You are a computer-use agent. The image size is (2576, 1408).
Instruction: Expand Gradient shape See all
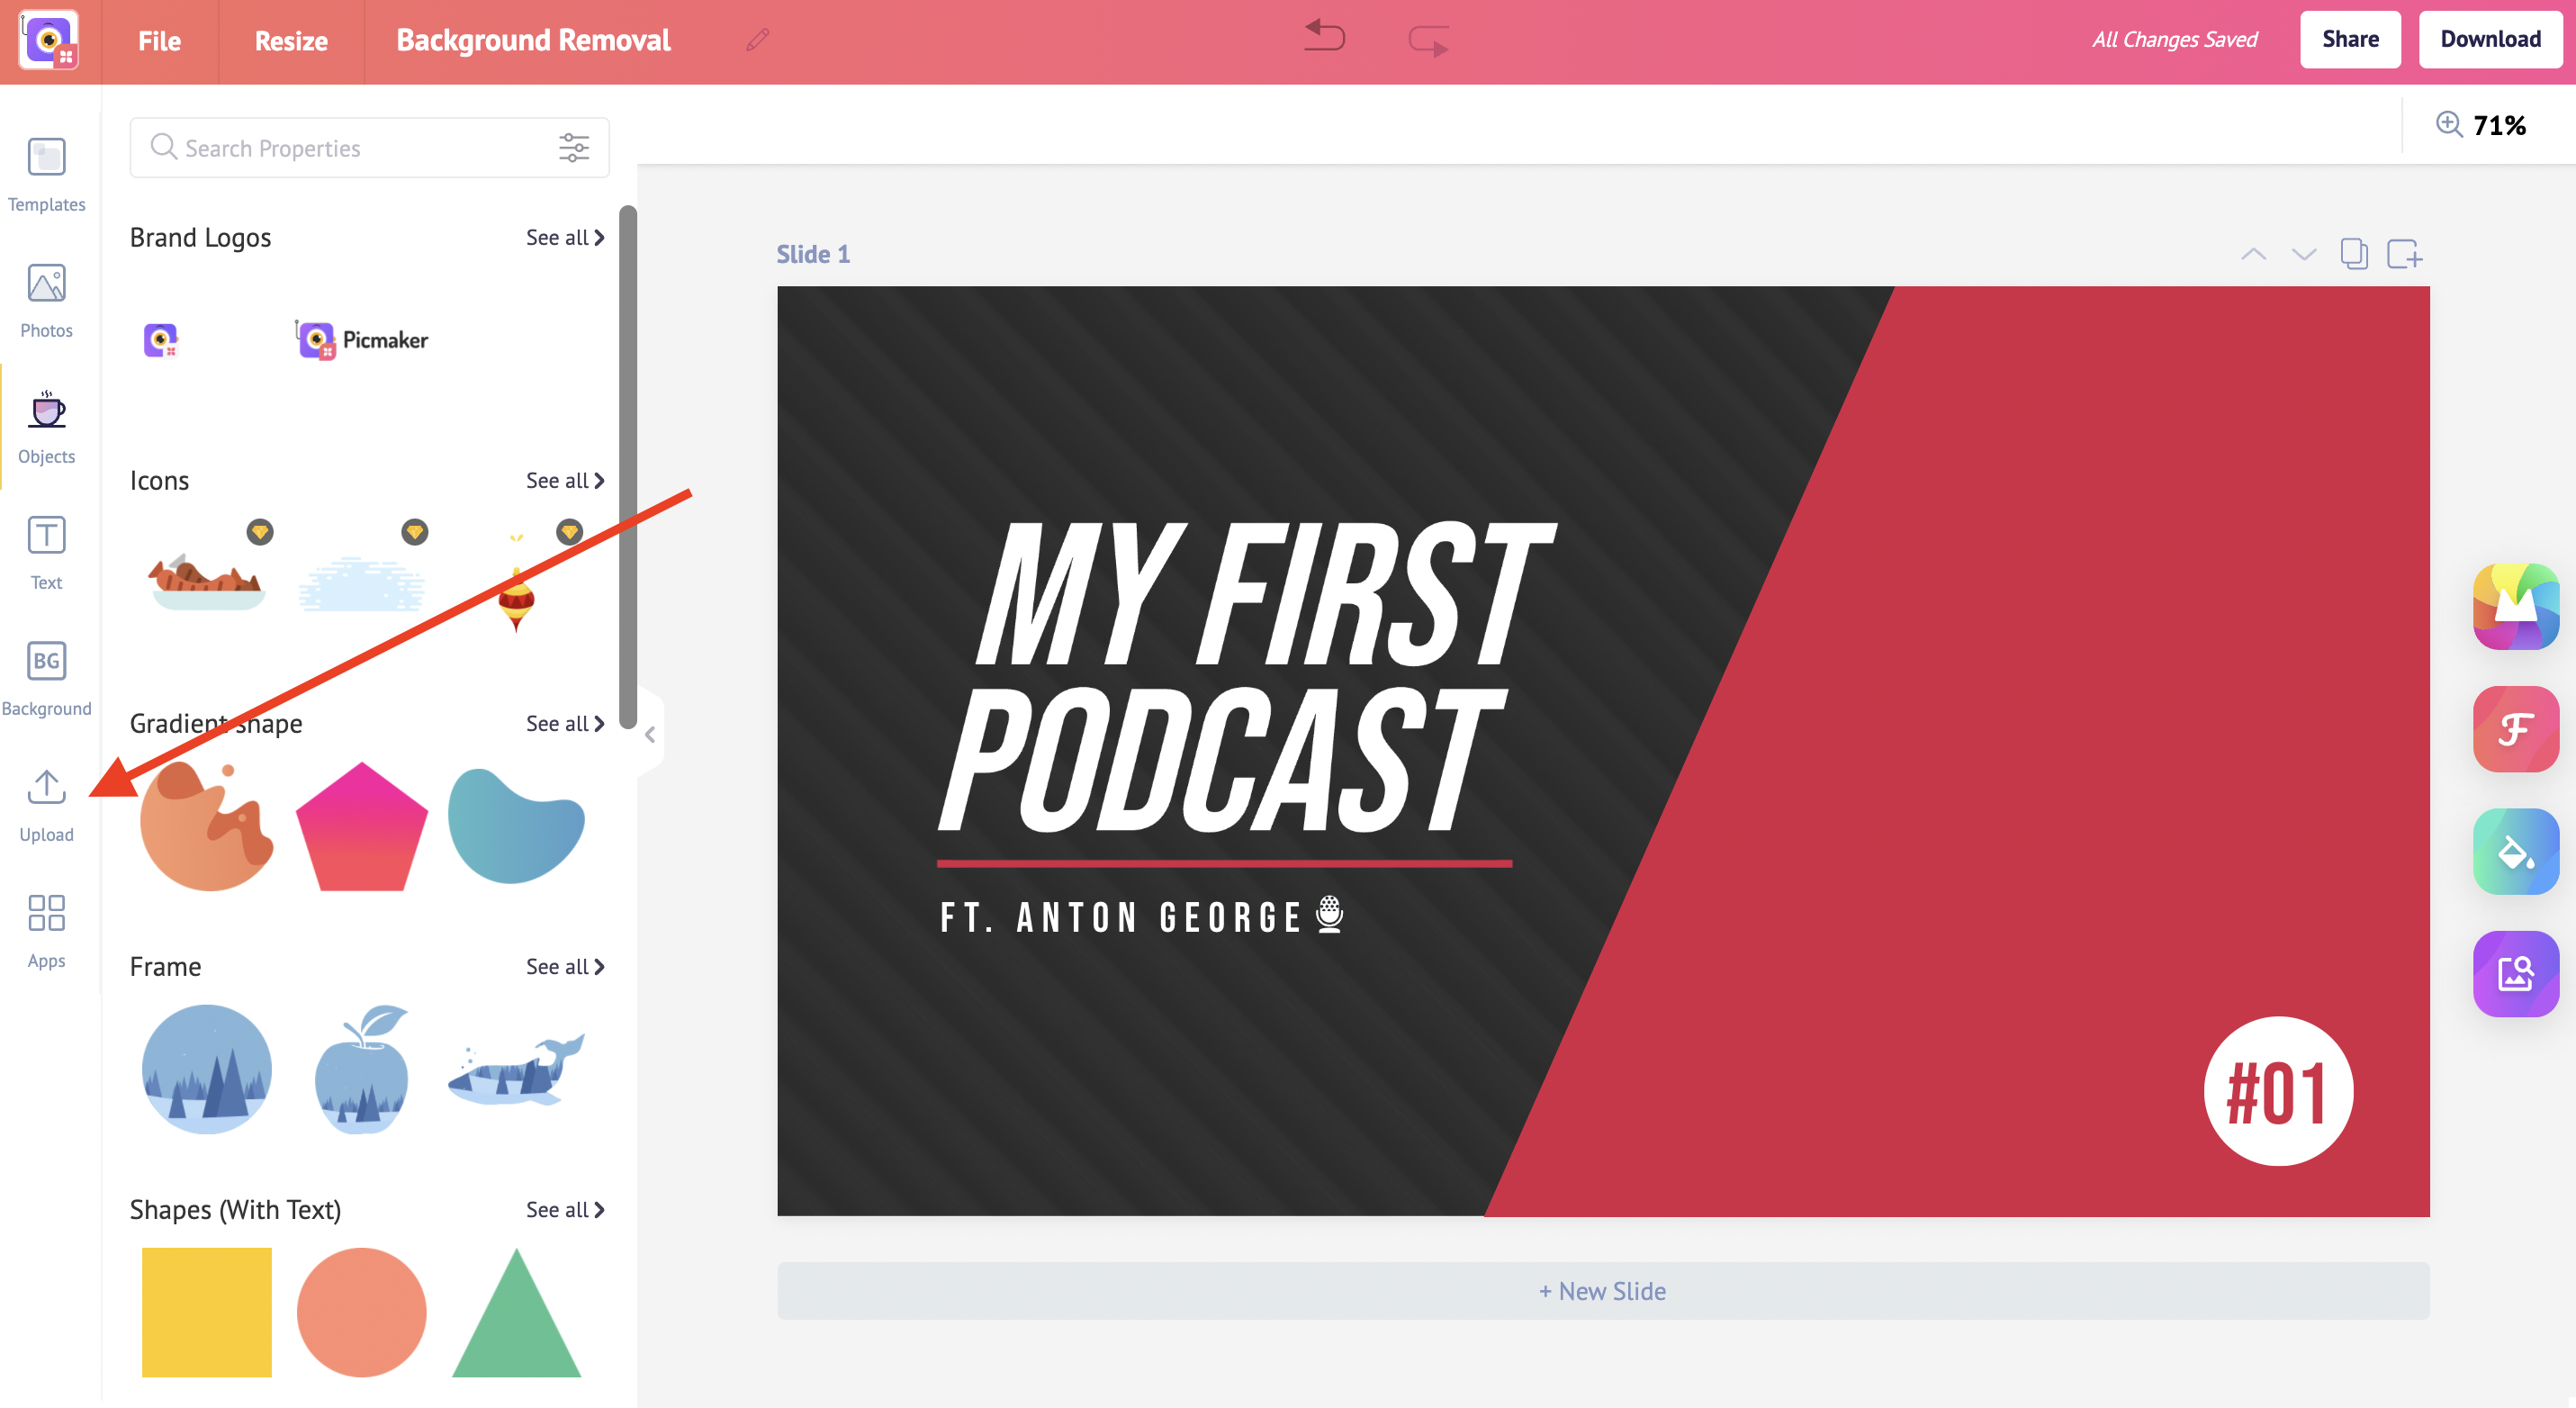pos(563,723)
